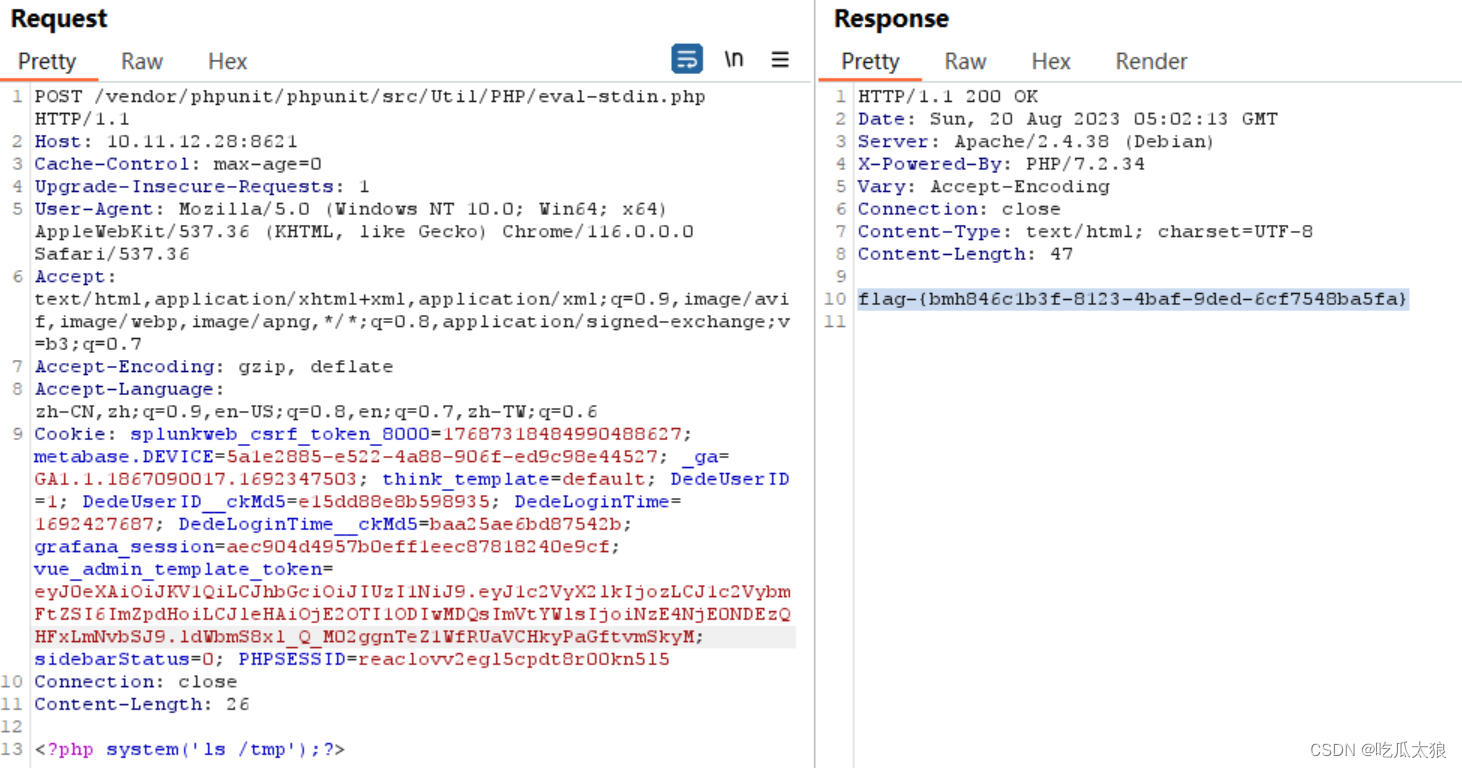Click the zh-CN language value line
This screenshot has width=1462, height=768.
tap(316, 412)
